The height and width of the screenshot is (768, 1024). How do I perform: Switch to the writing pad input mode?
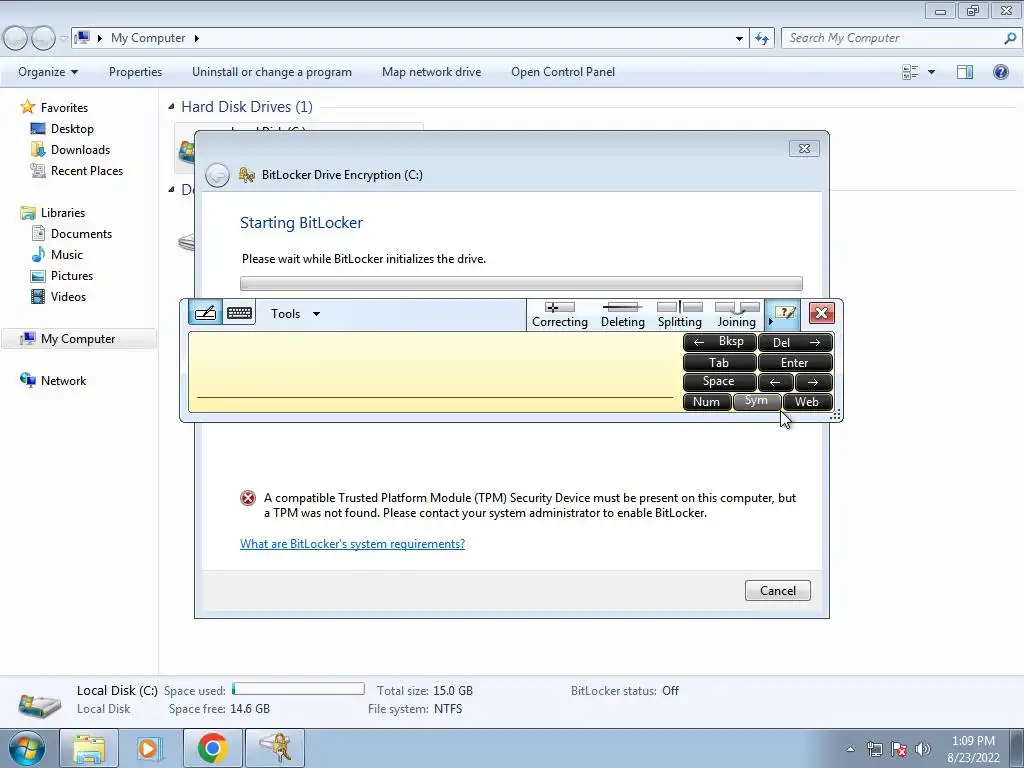205,313
